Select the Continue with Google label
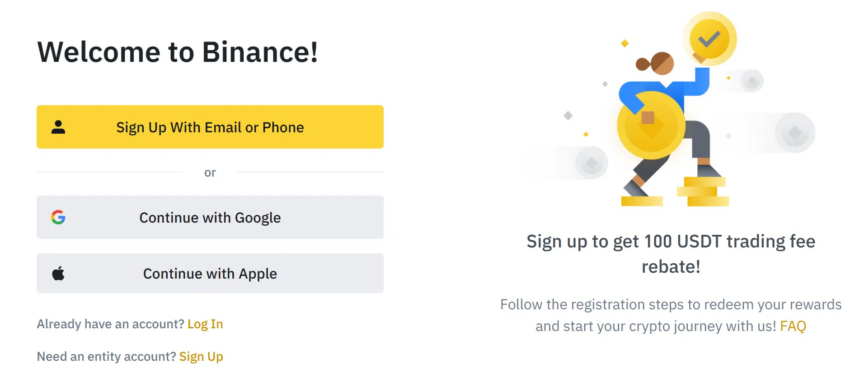The width and height of the screenshot is (850, 368). (x=210, y=218)
